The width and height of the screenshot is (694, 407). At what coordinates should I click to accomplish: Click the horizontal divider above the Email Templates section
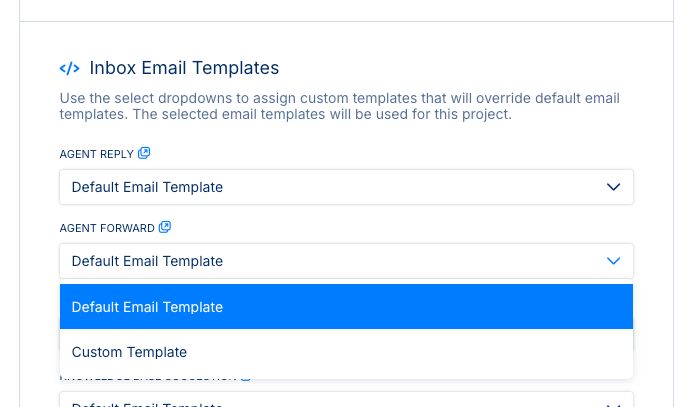tap(346, 21)
